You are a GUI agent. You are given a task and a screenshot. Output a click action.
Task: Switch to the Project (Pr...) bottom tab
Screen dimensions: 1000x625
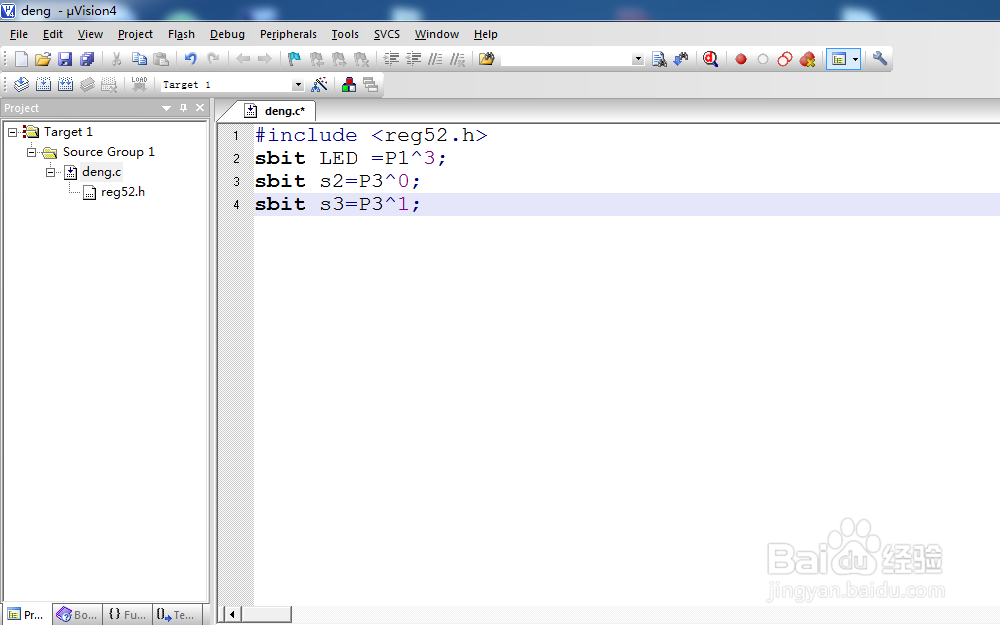(26, 614)
